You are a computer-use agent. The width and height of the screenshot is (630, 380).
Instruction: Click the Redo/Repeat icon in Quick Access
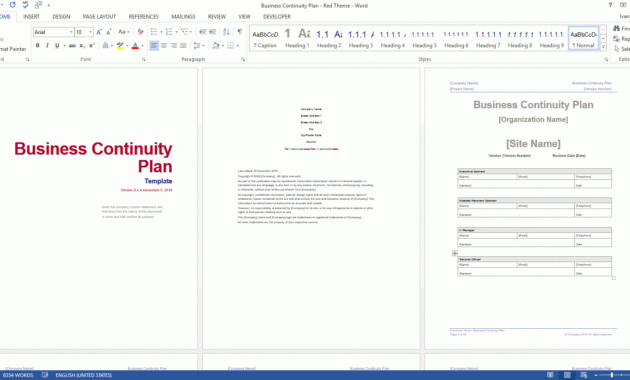coord(12,5)
